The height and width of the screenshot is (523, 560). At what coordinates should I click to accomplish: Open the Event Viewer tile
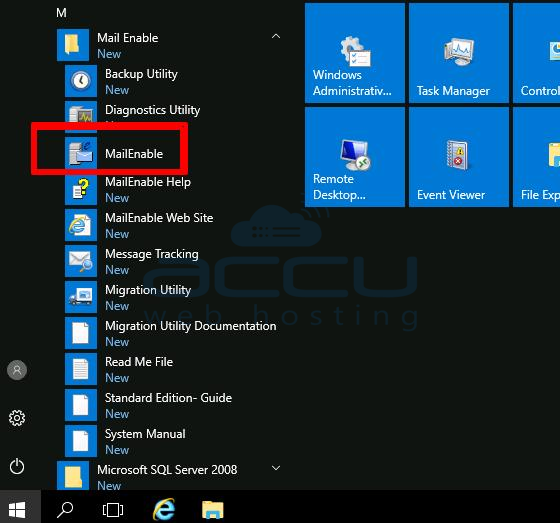[459, 157]
